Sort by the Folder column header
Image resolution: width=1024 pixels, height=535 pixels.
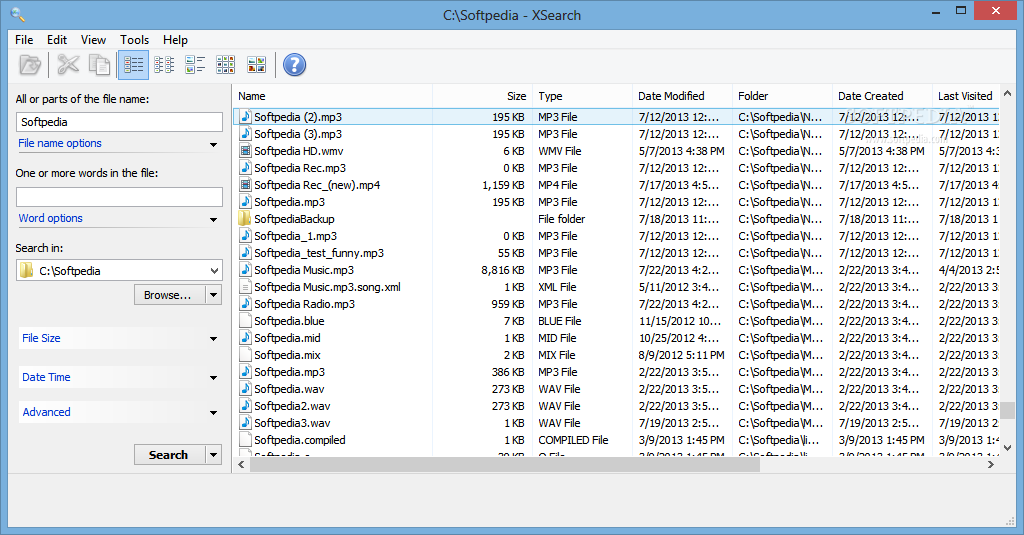[782, 96]
